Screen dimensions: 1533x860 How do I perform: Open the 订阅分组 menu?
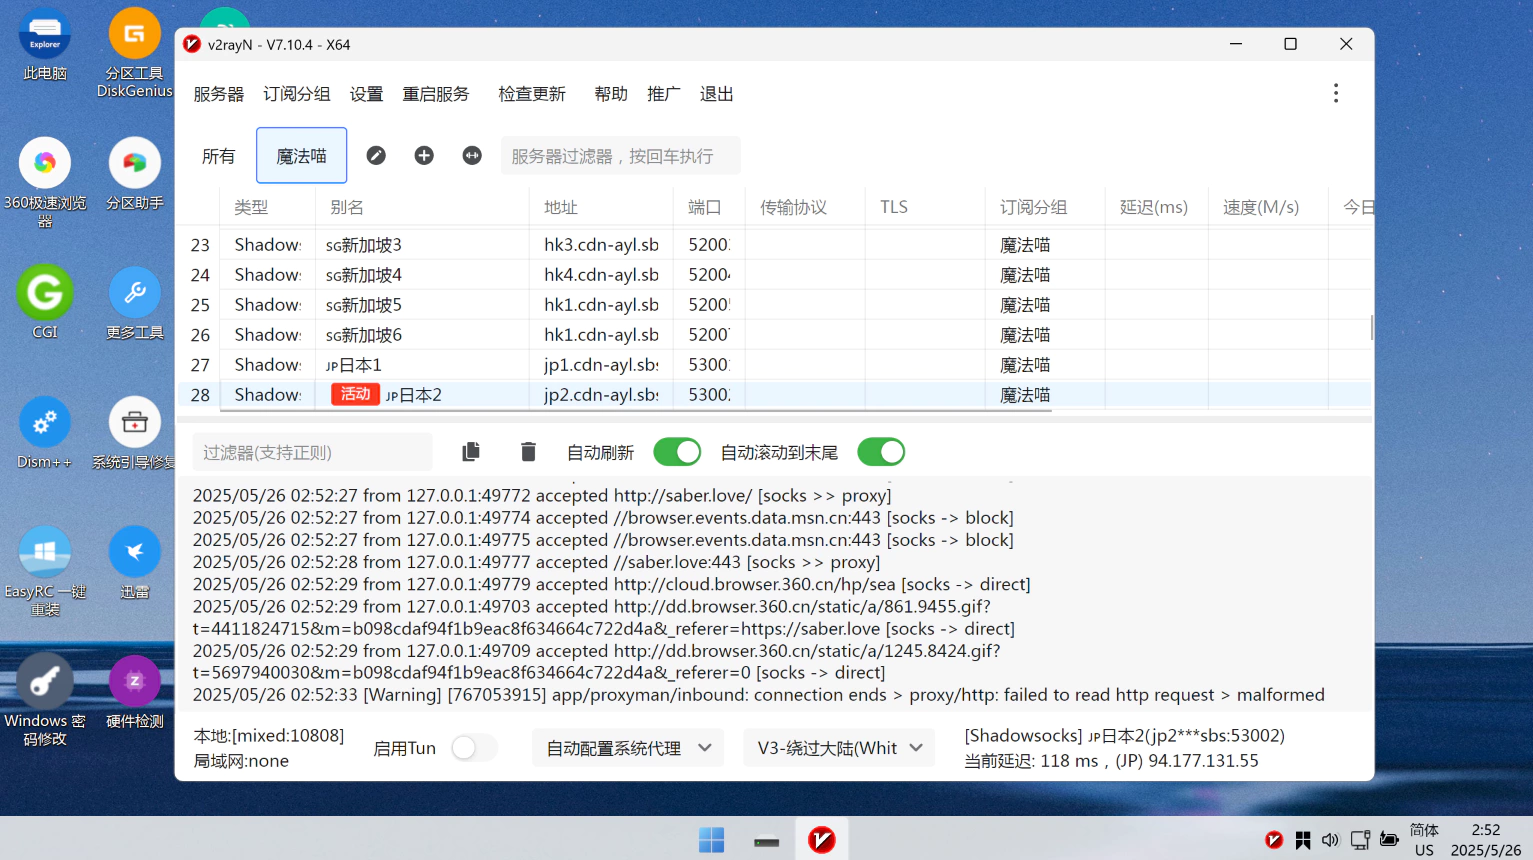(x=297, y=94)
